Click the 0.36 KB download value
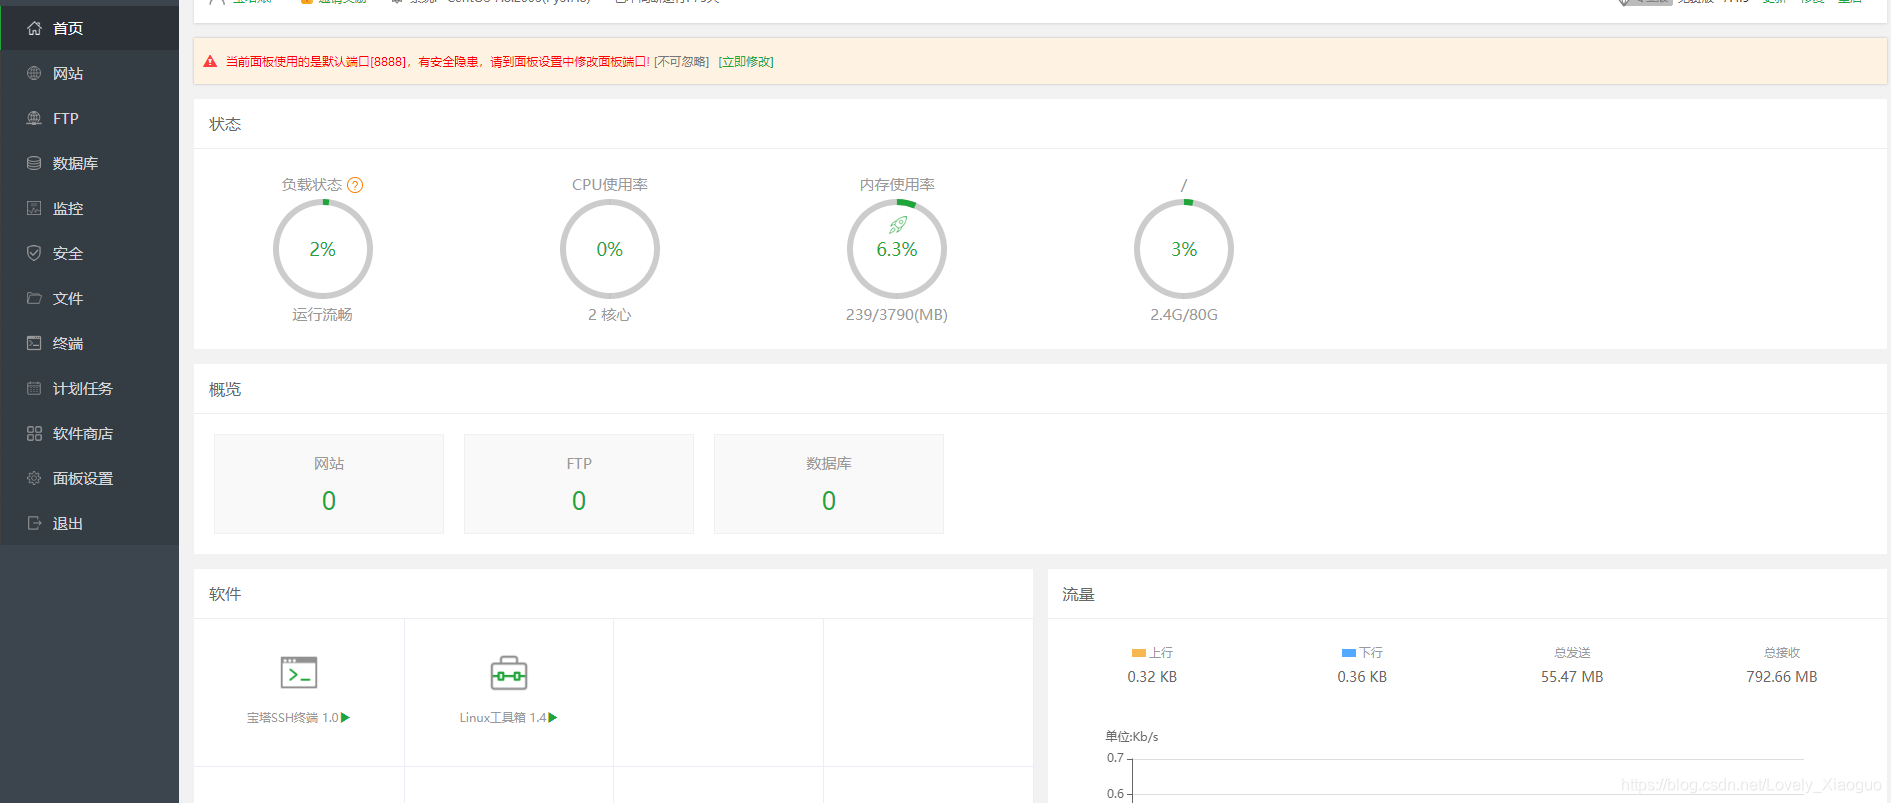This screenshot has width=1891, height=803. point(1362,677)
